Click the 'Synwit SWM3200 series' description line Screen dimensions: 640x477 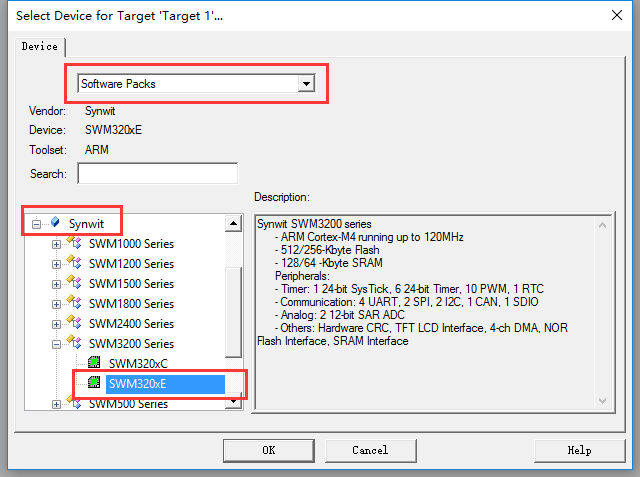point(314,224)
